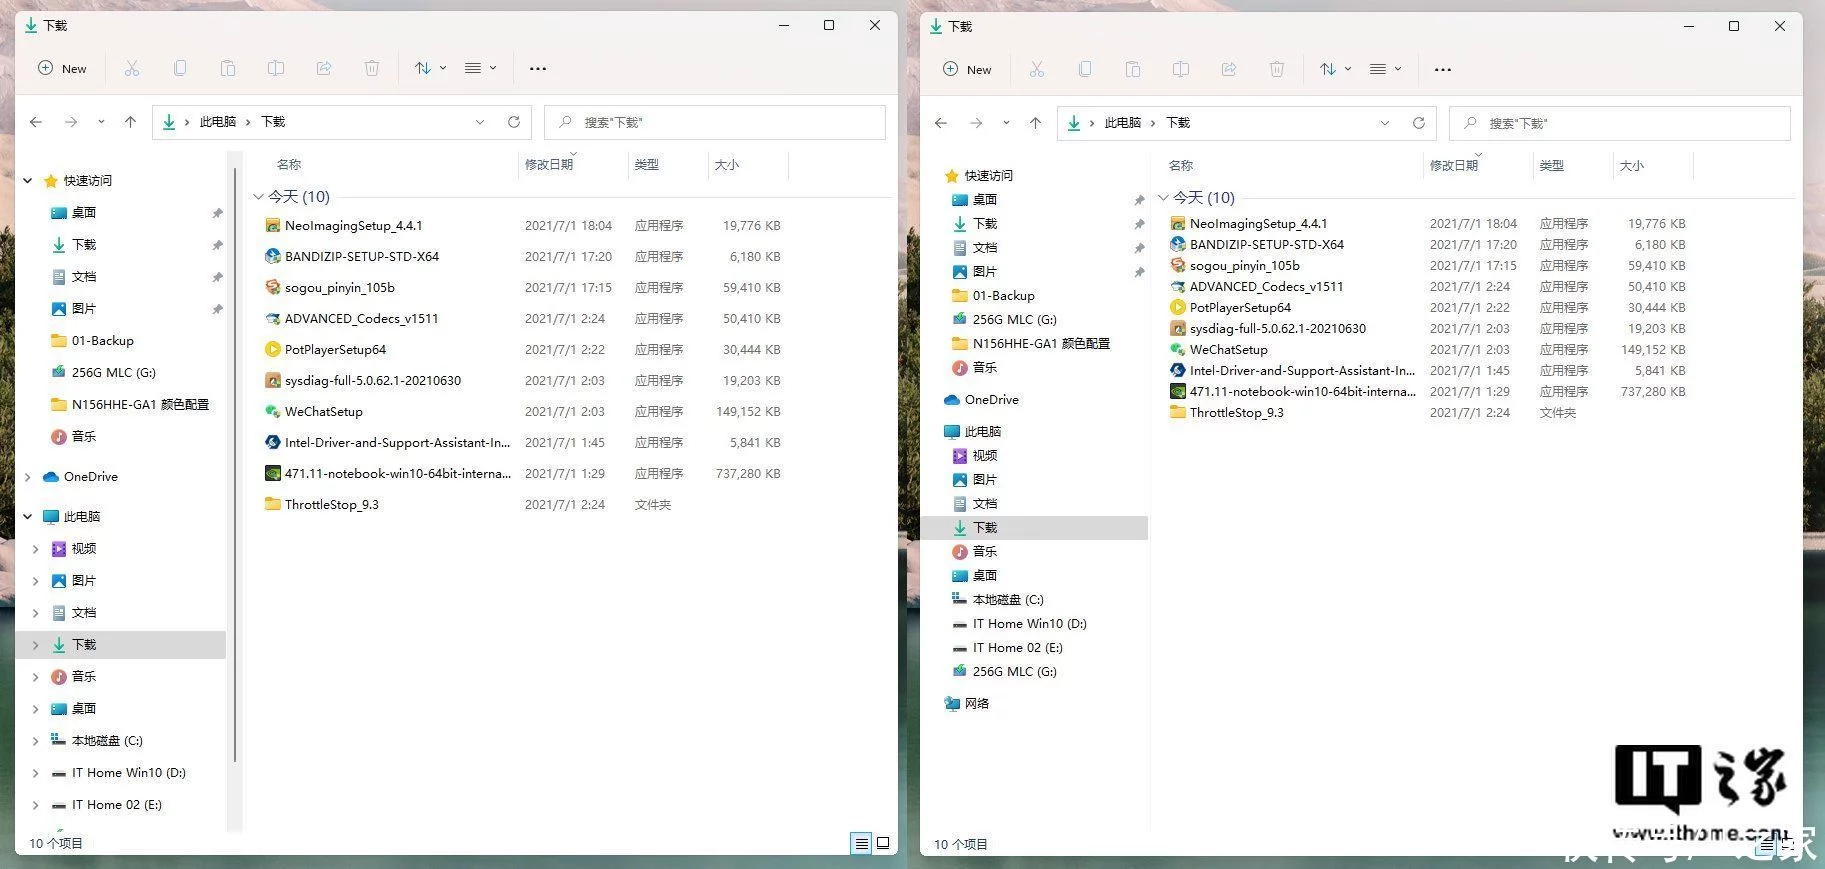Screen dimensions: 1825x869
Task: Refresh the left window's folder view
Action: (514, 122)
